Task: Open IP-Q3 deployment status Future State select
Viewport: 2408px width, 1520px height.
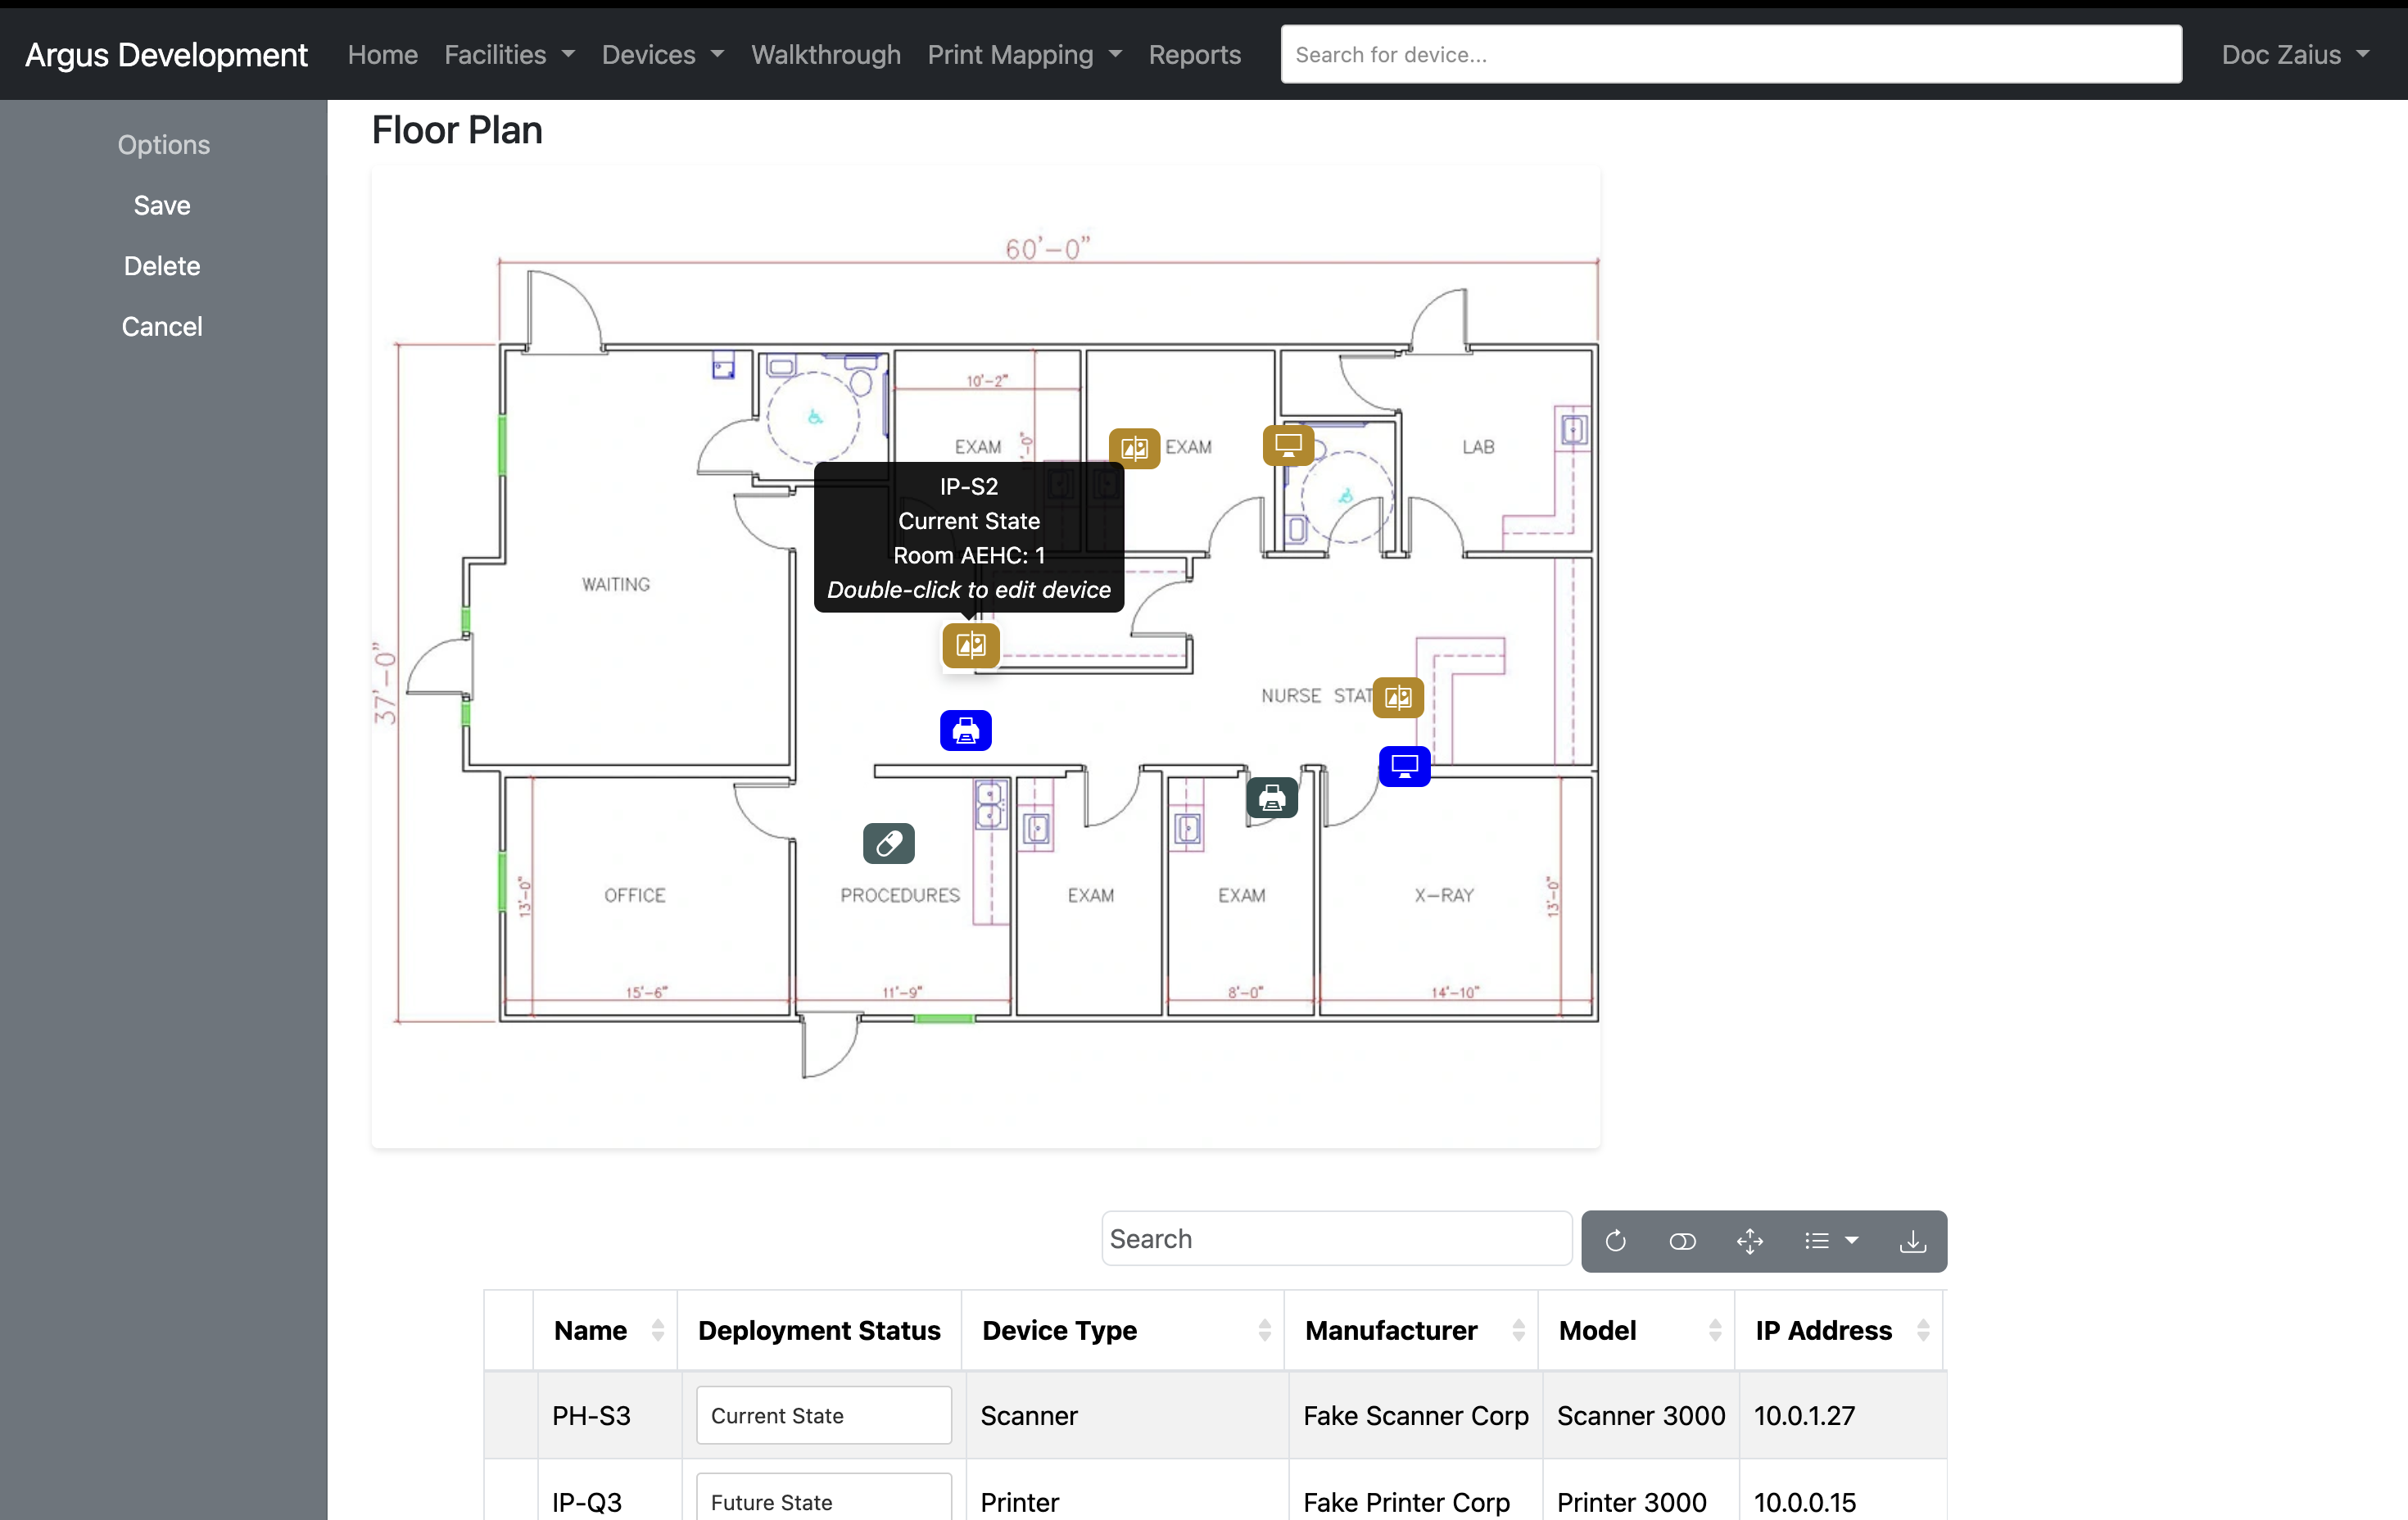Action: (x=824, y=1500)
